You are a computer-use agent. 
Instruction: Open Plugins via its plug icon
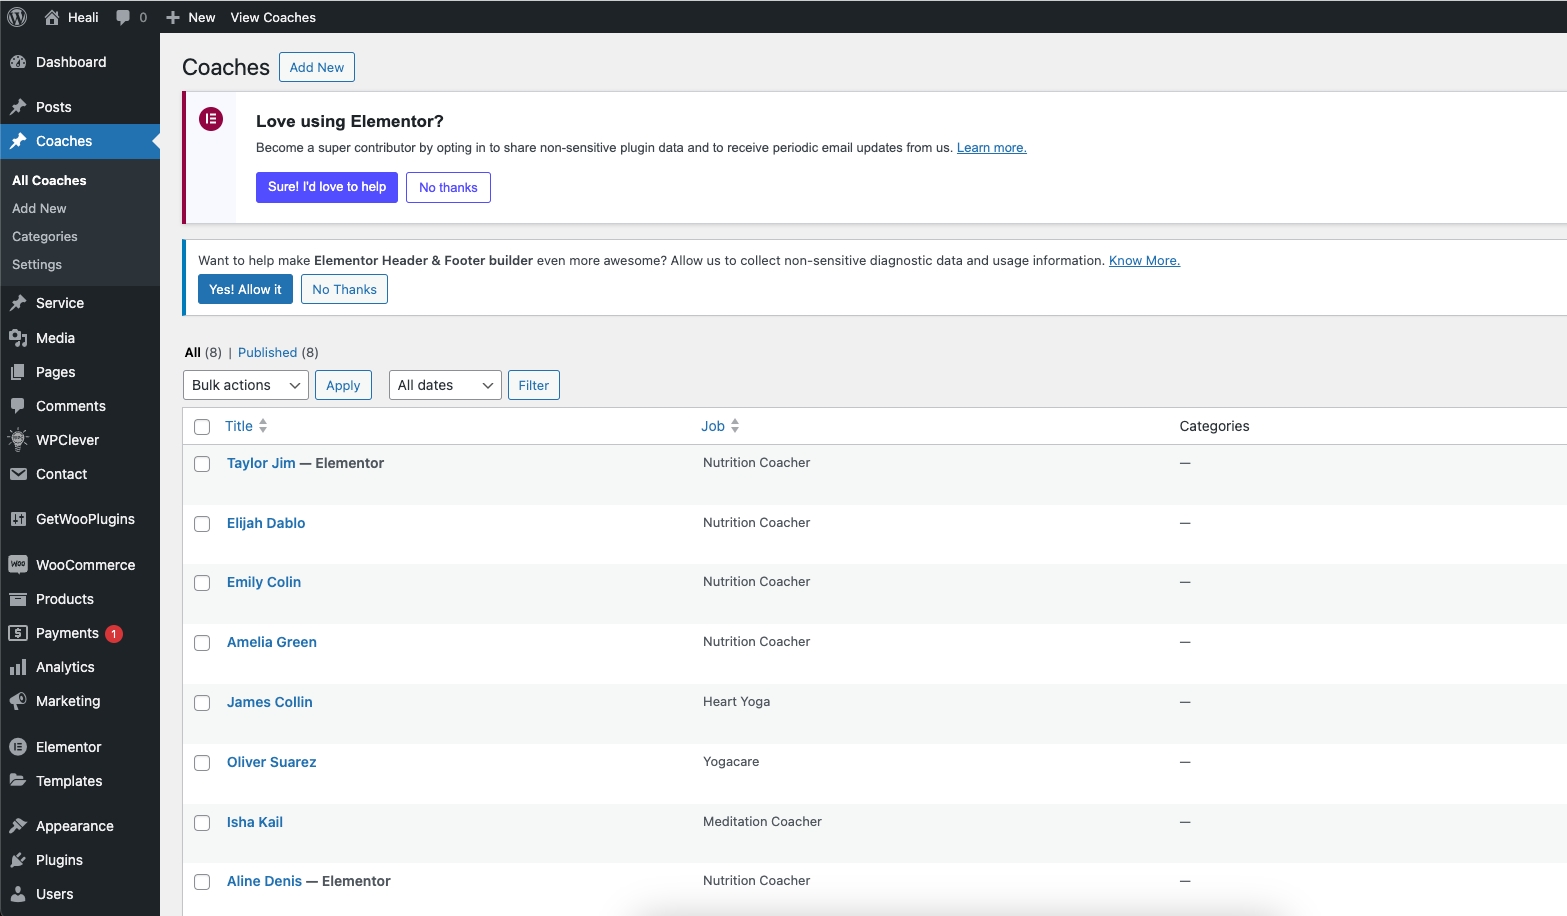18,860
